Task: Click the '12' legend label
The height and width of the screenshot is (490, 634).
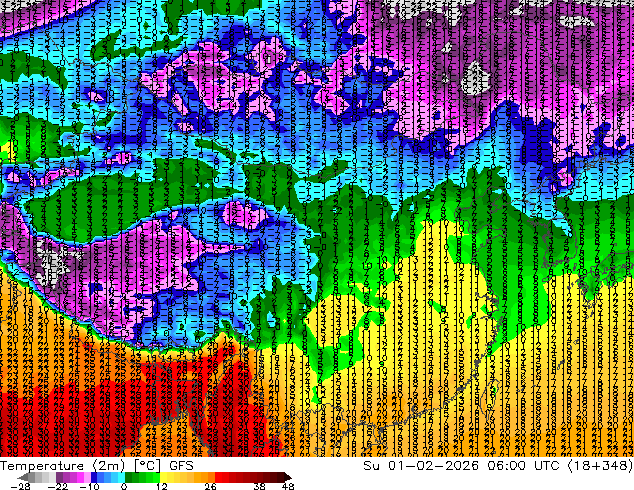Action: (x=162, y=486)
